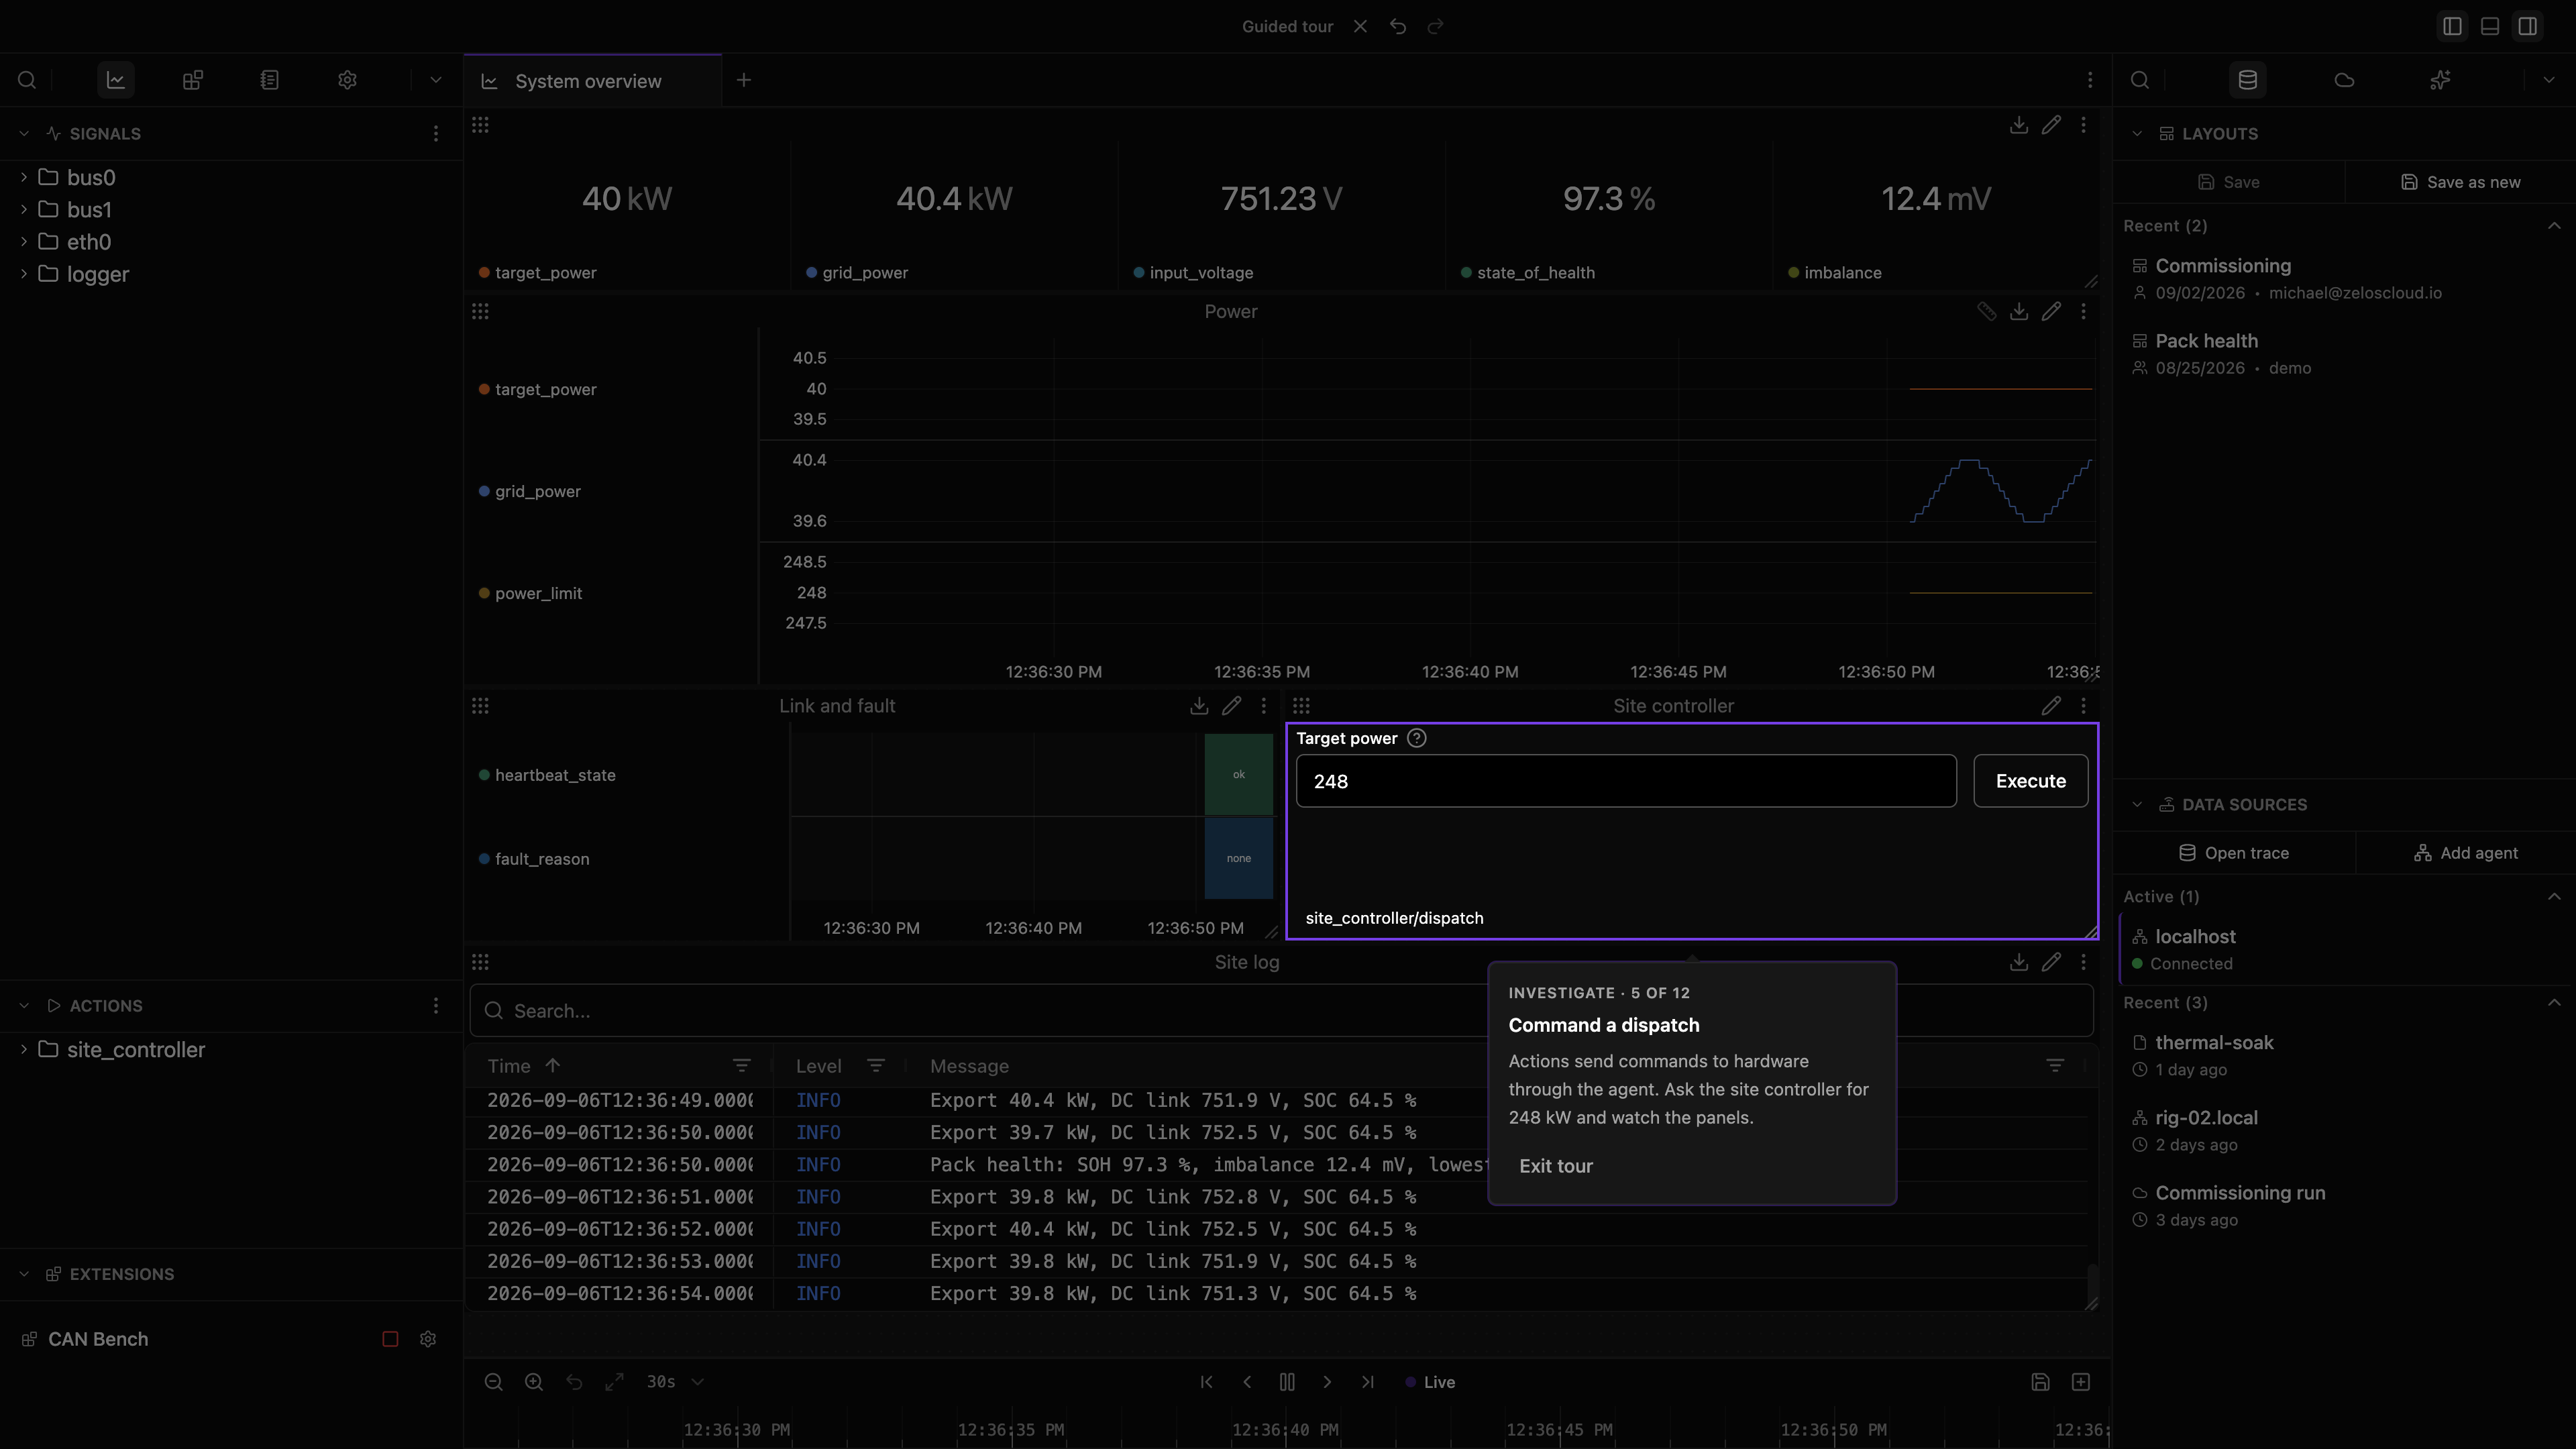Open the thermal-soak recent trace
This screenshot has width=2576, height=1449.
2344,1055
